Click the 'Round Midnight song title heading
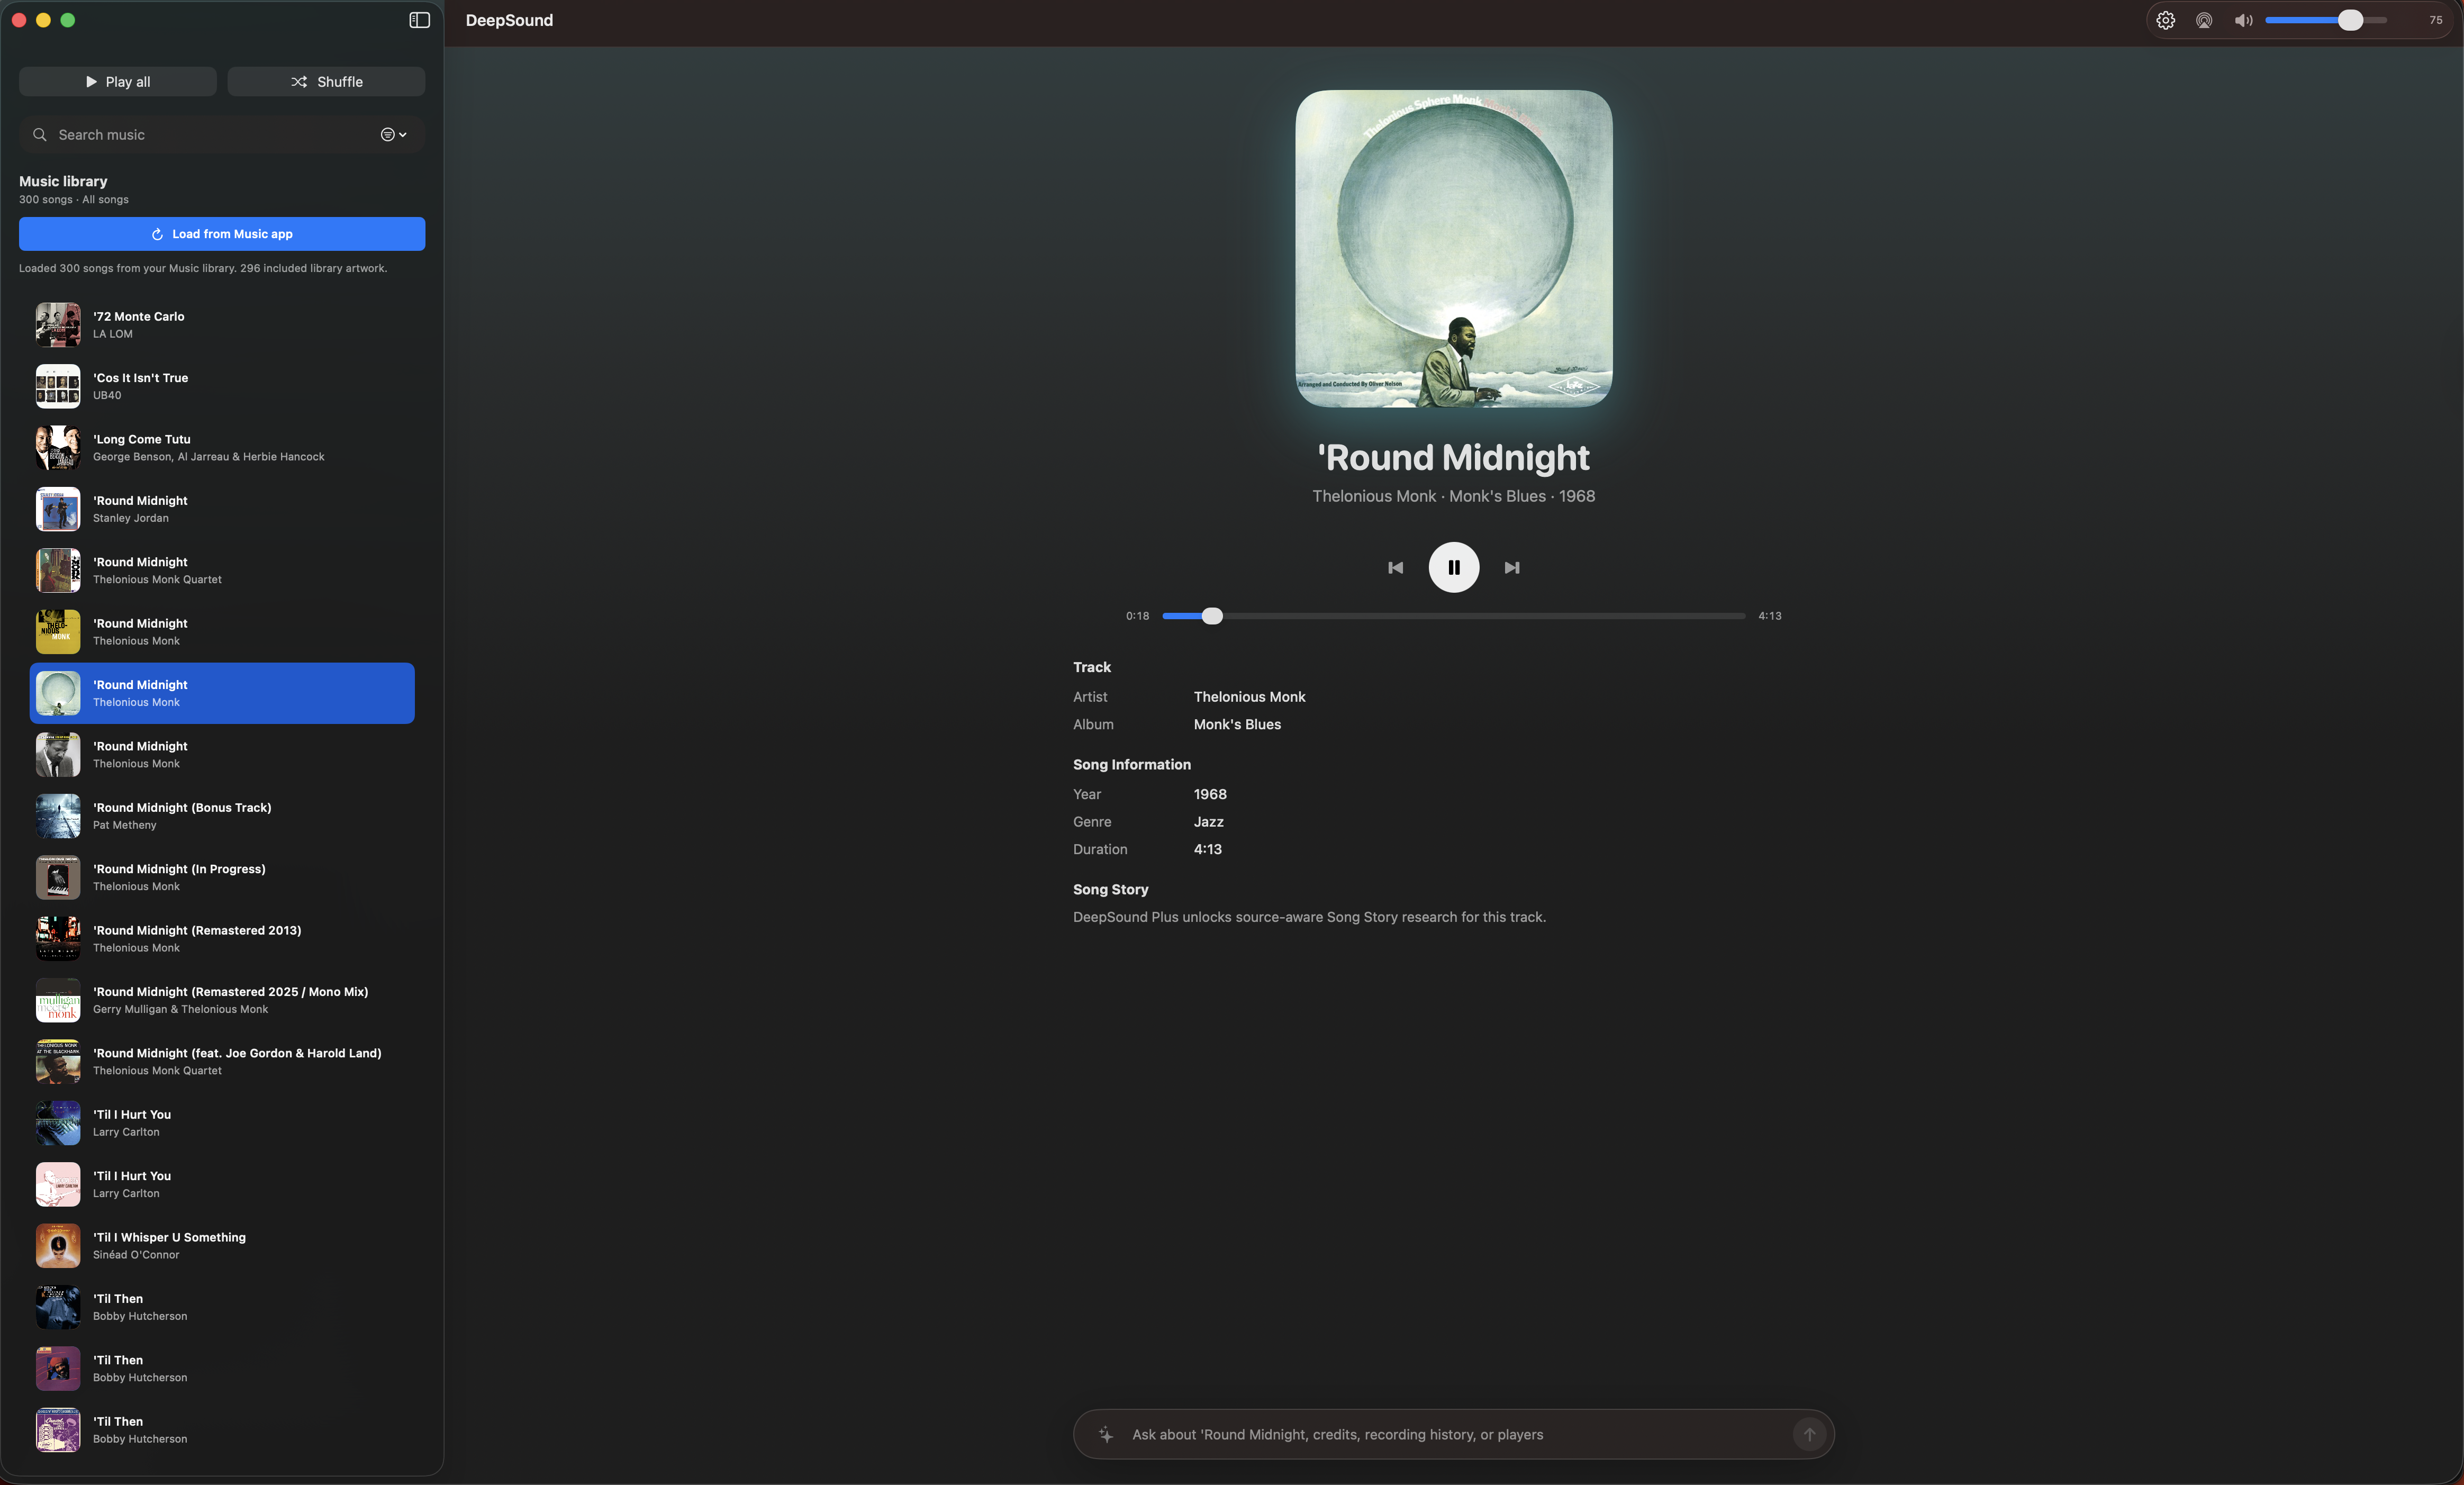 pos(1453,458)
